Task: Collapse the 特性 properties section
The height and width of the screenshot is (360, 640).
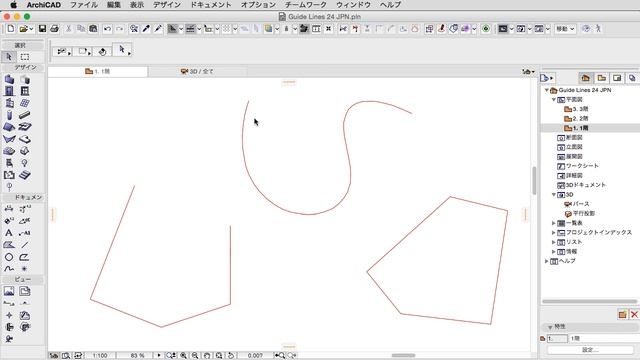Action: pos(550,327)
